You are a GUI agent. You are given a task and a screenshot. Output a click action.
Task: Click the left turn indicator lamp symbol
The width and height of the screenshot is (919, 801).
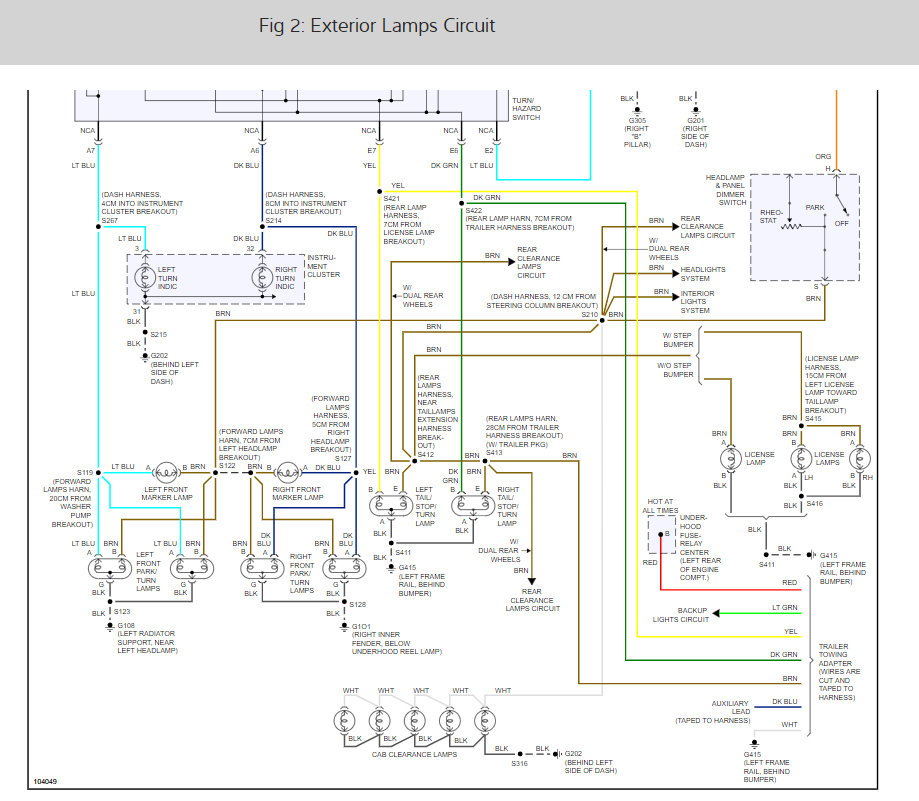pyautogui.click(x=145, y=277)
